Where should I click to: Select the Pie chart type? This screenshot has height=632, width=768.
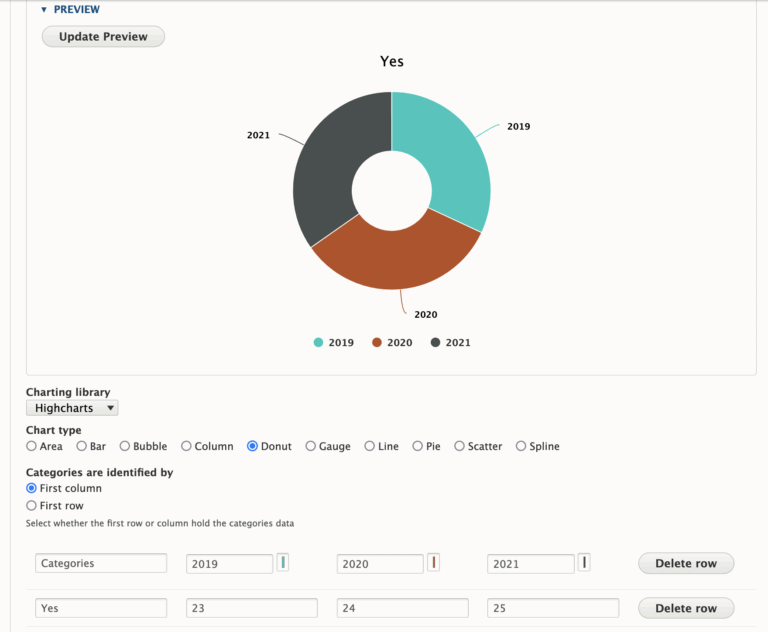tap(418, 447)
